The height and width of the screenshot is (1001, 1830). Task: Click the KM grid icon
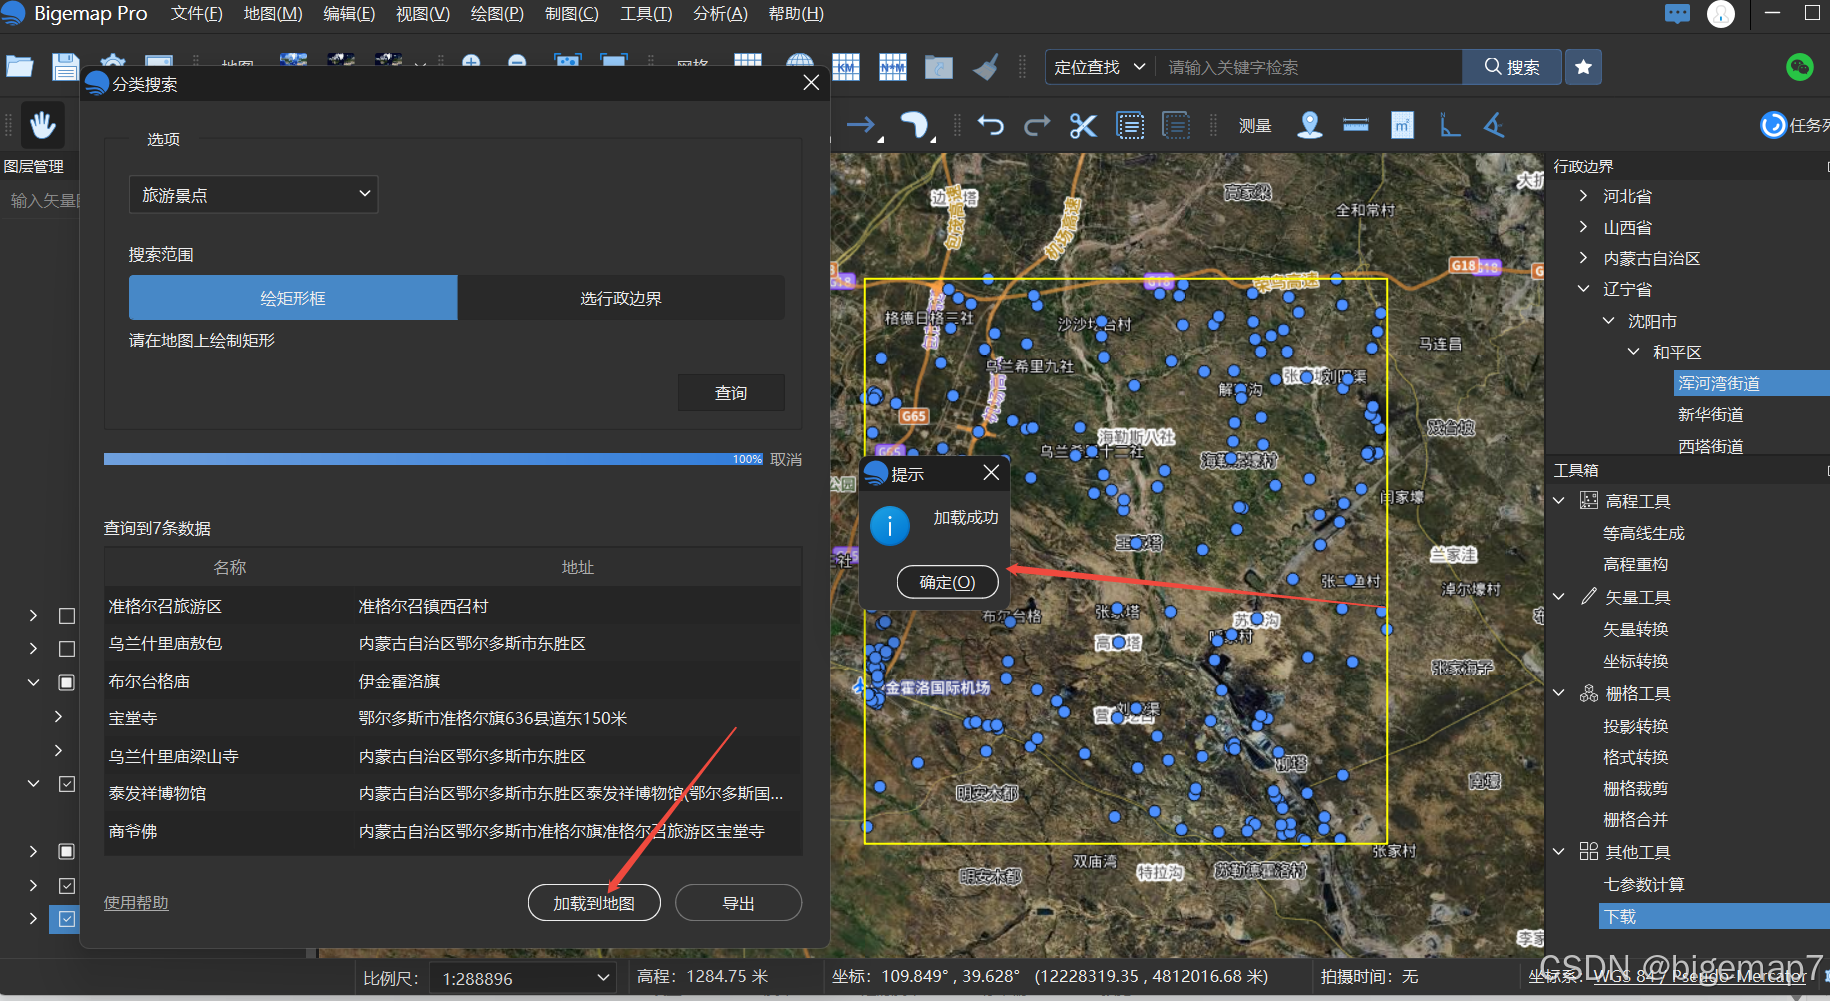click(x=846, y=67)
